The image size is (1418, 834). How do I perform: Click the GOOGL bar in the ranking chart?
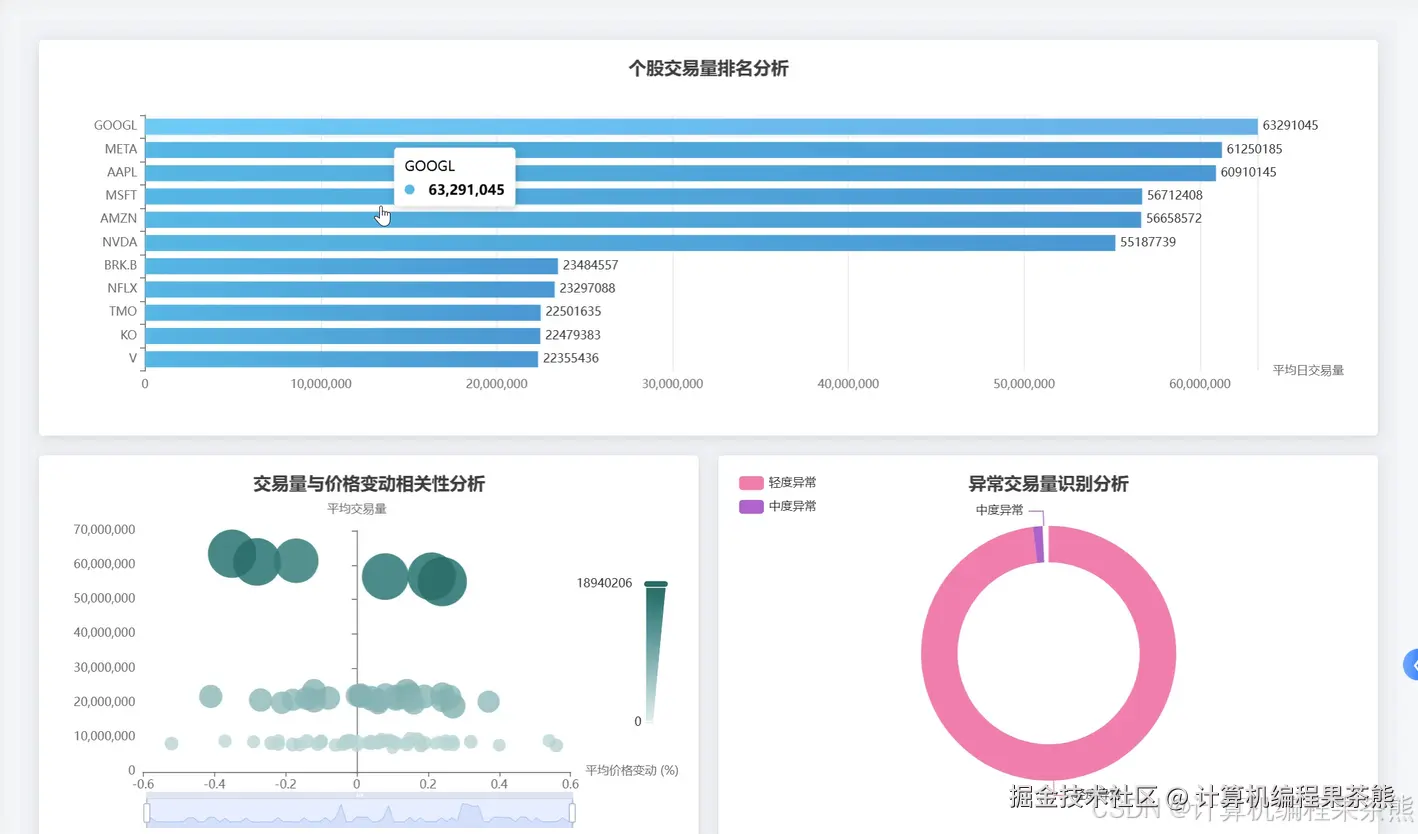[x=701, y=126]
